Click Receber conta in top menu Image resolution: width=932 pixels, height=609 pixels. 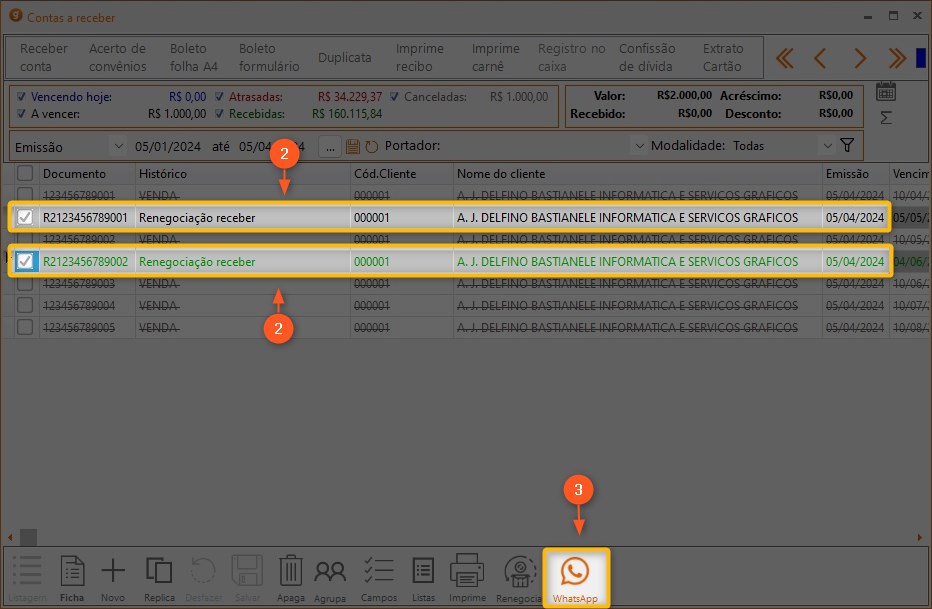tap(44, 57)
